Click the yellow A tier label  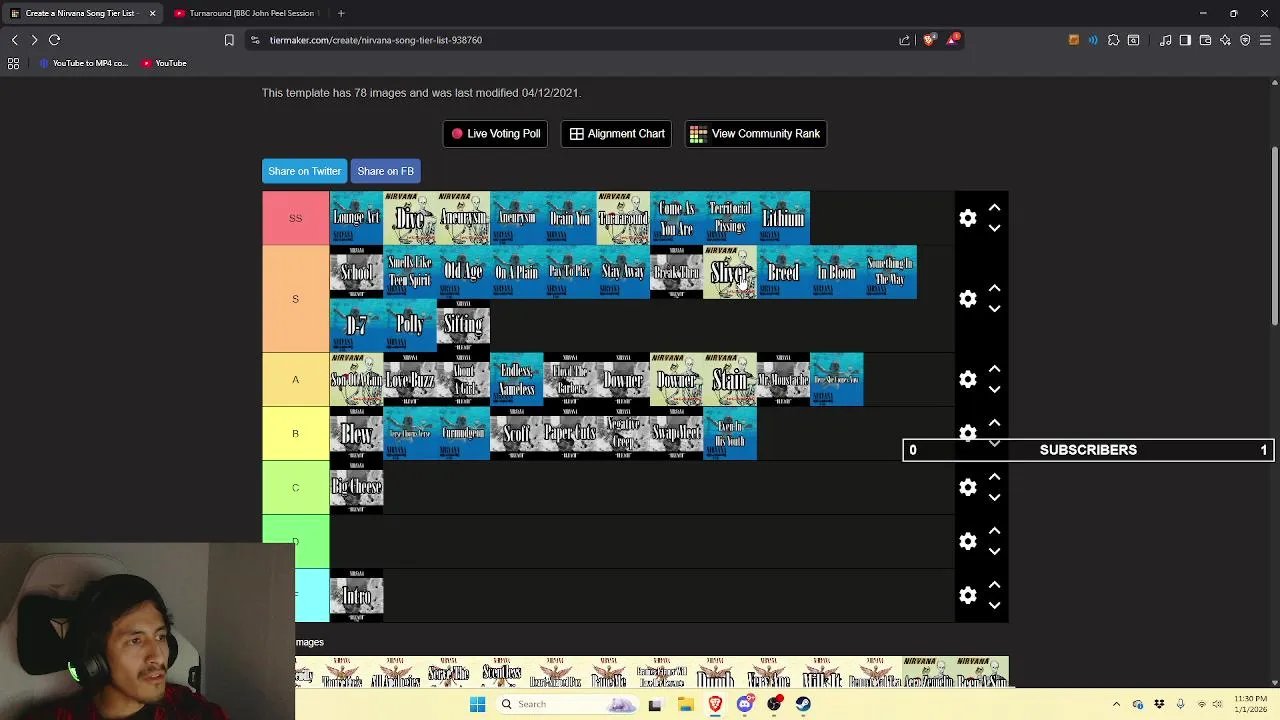tap(296, 380)
